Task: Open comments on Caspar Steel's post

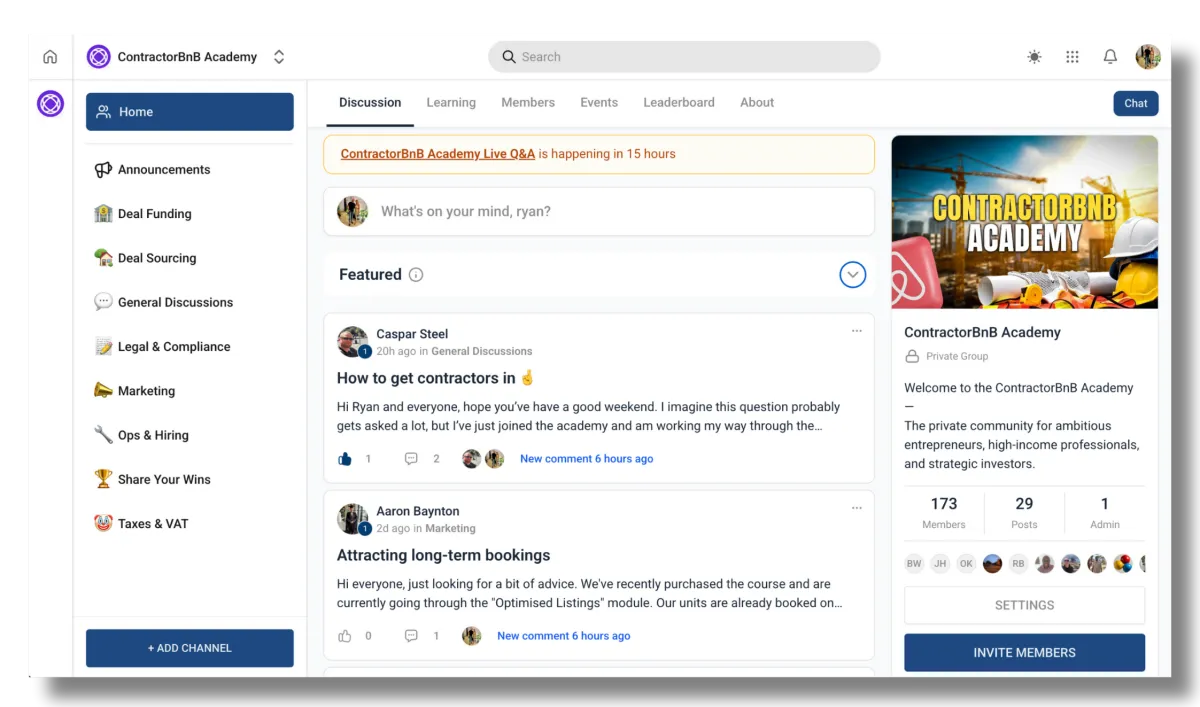Action: click(411, 459)
